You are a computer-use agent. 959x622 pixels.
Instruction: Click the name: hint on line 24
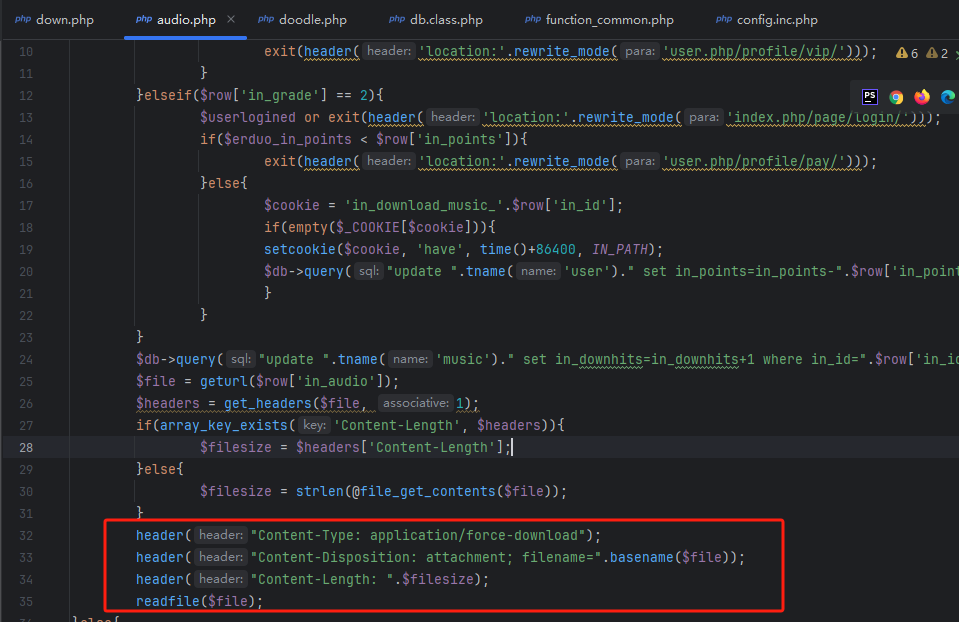click(410, 359)
